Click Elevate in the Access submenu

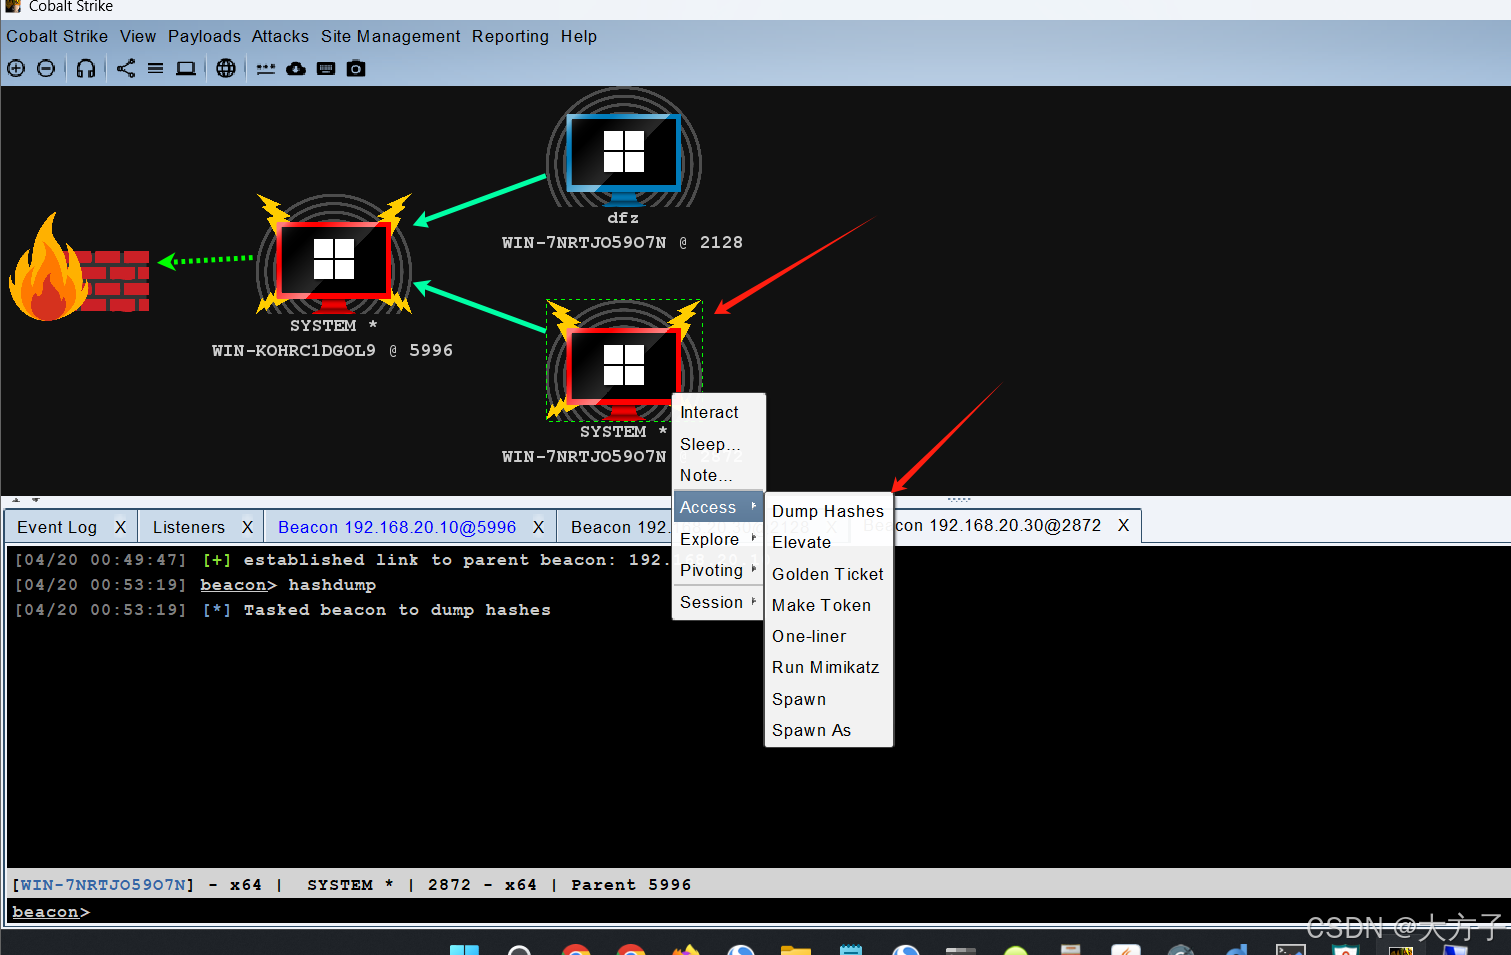[x=828, y=542]
